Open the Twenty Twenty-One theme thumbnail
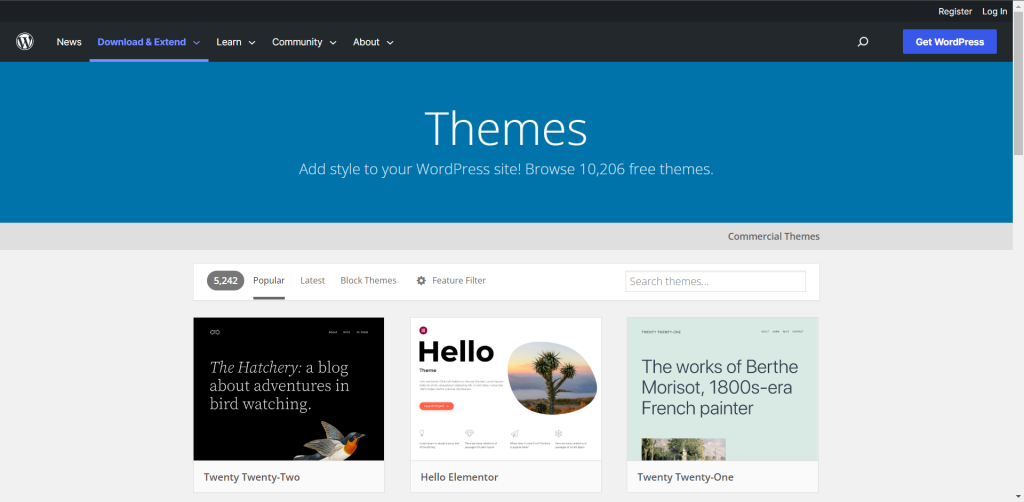The height and width of the screenshot is (502, 1024). (x=722, y=389)
